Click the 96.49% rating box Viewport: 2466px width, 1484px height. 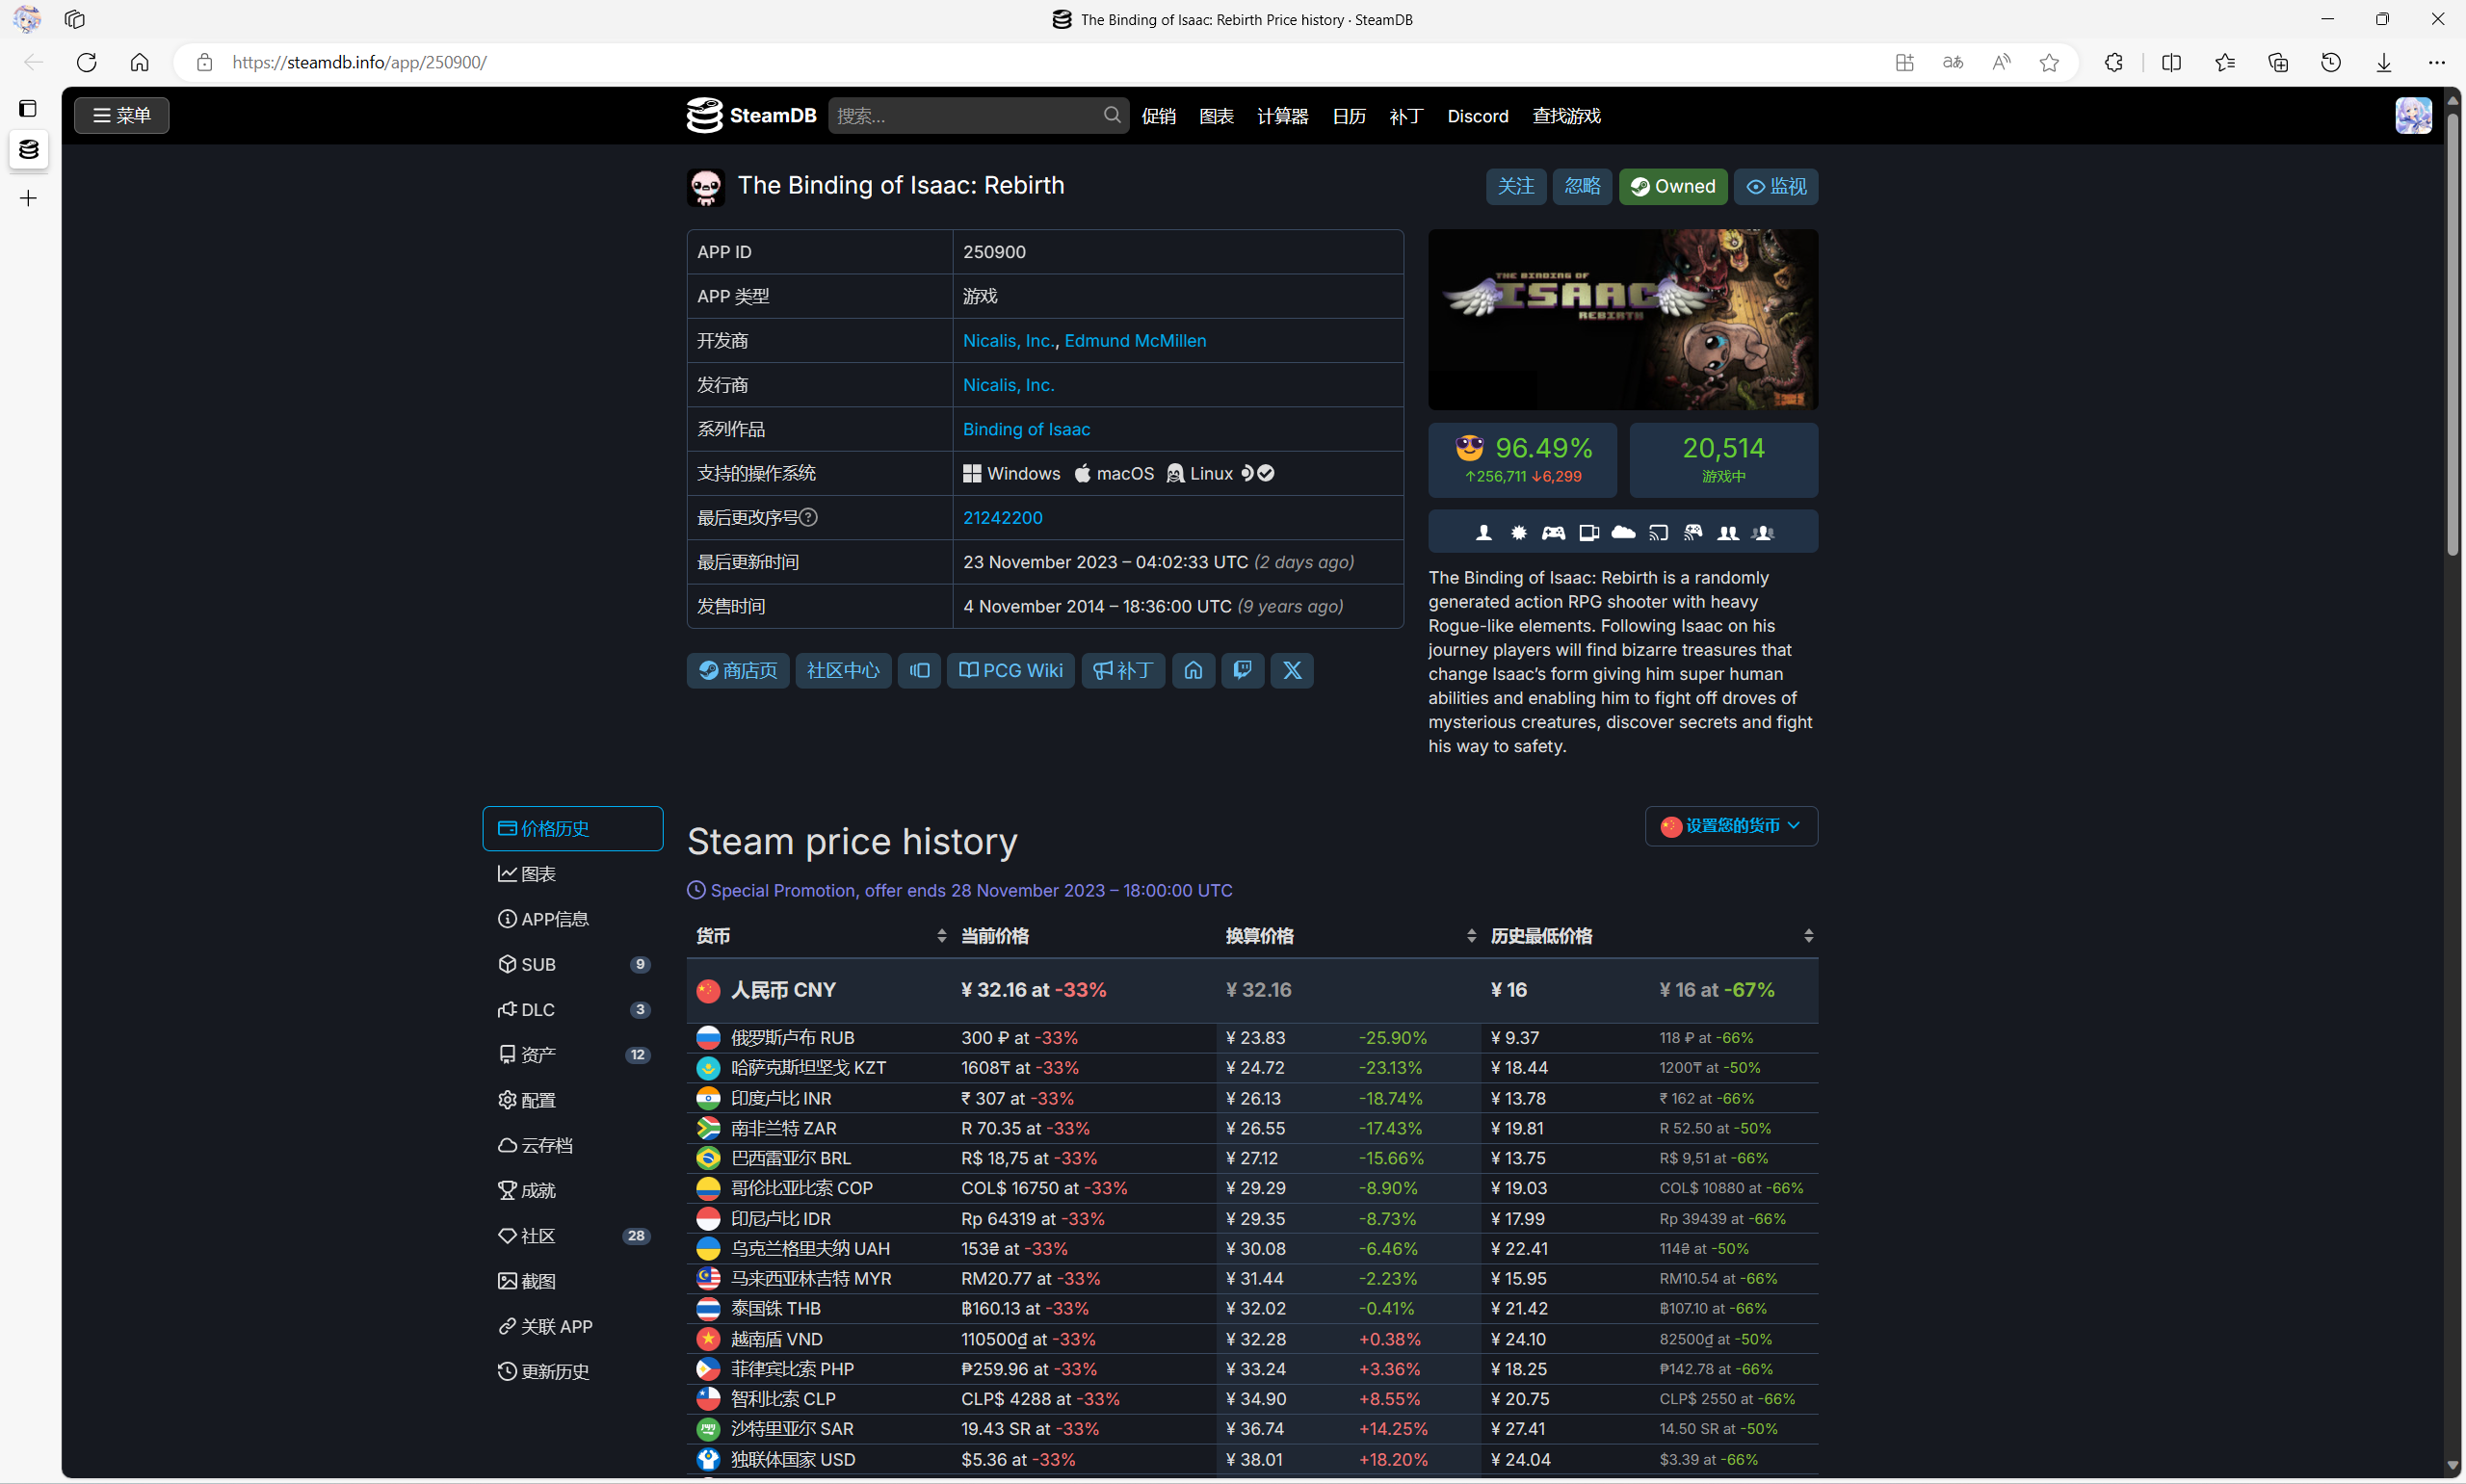point(1522,460)
